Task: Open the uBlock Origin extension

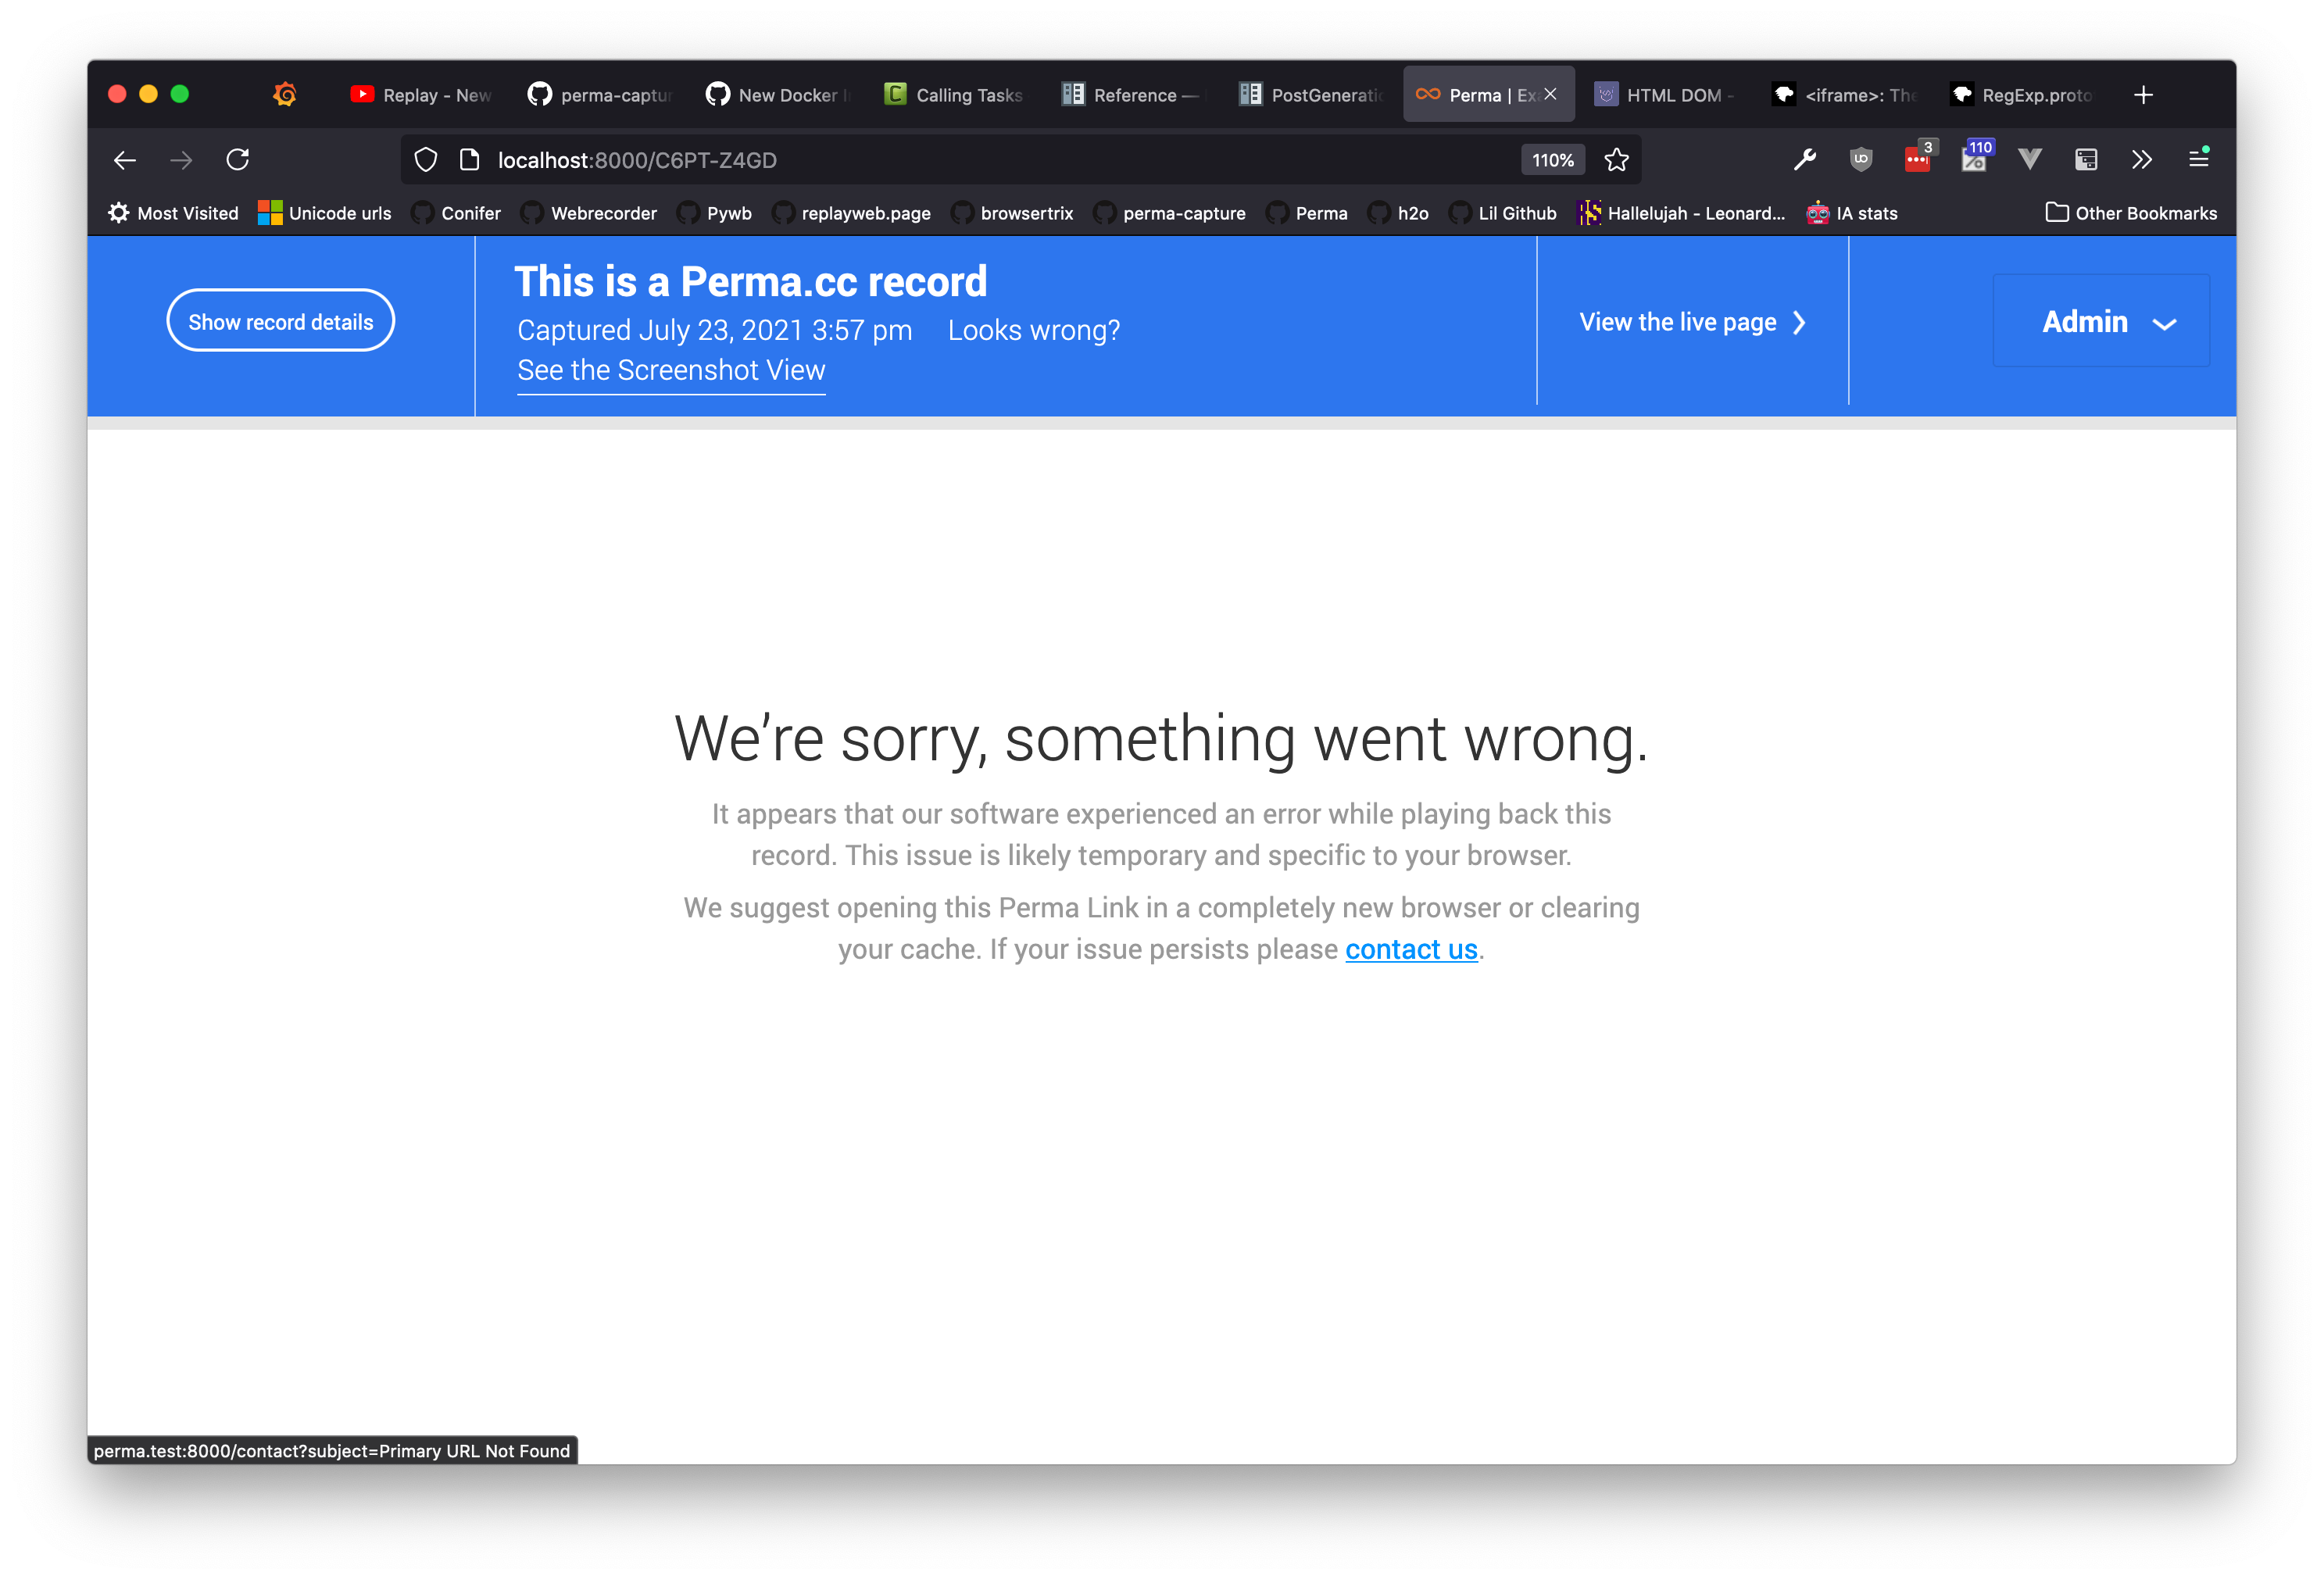Action: point(1861,160)
